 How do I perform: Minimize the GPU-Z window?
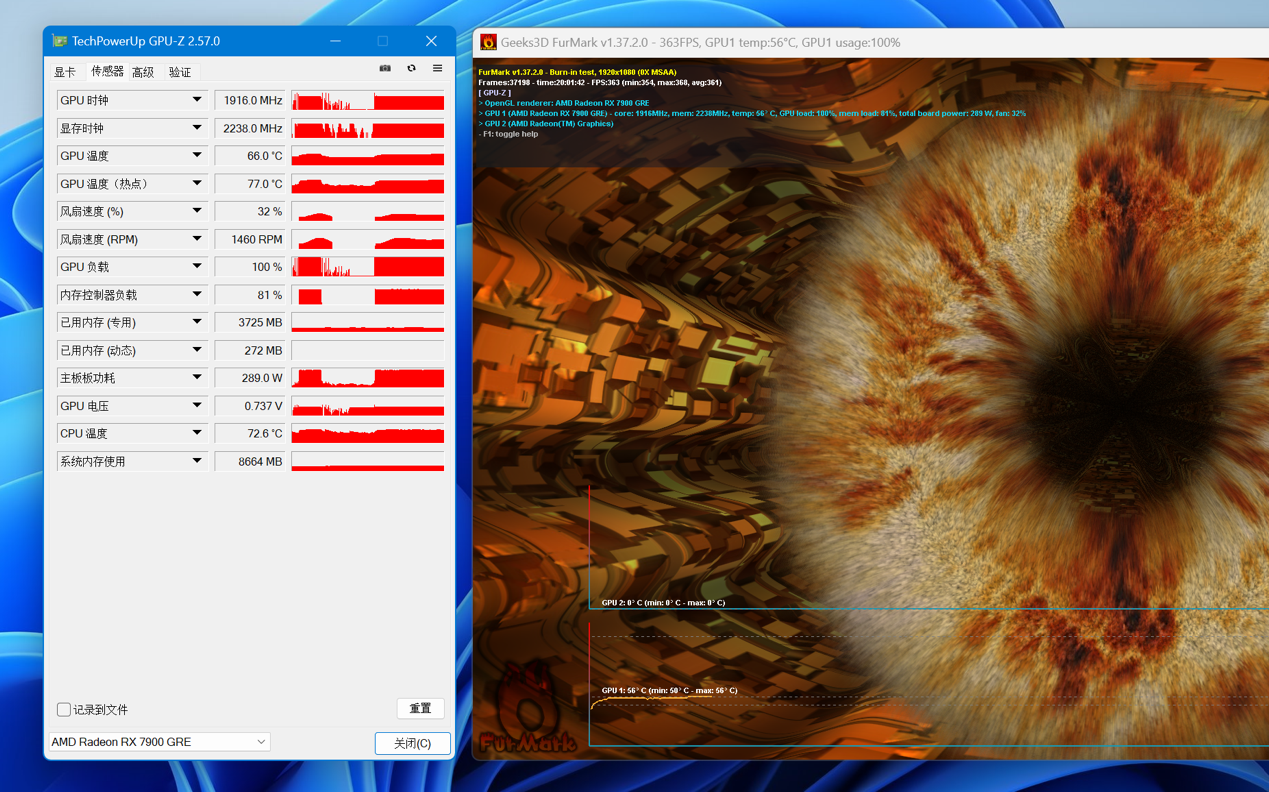coord(335,41)
